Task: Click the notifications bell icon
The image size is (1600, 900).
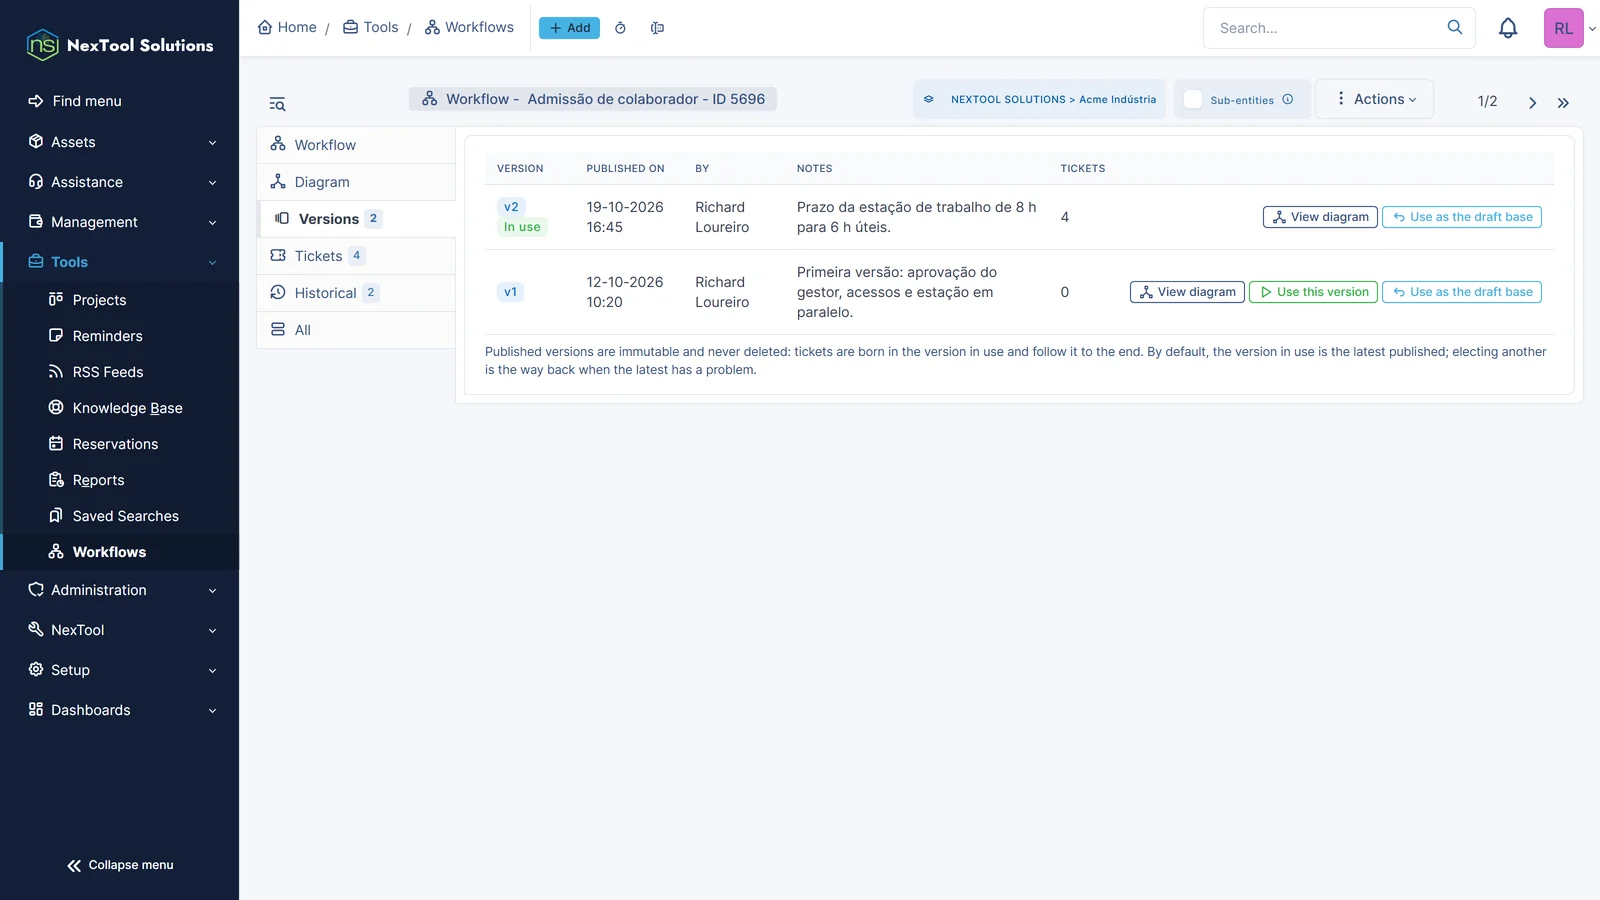Action: point(1508,28)
